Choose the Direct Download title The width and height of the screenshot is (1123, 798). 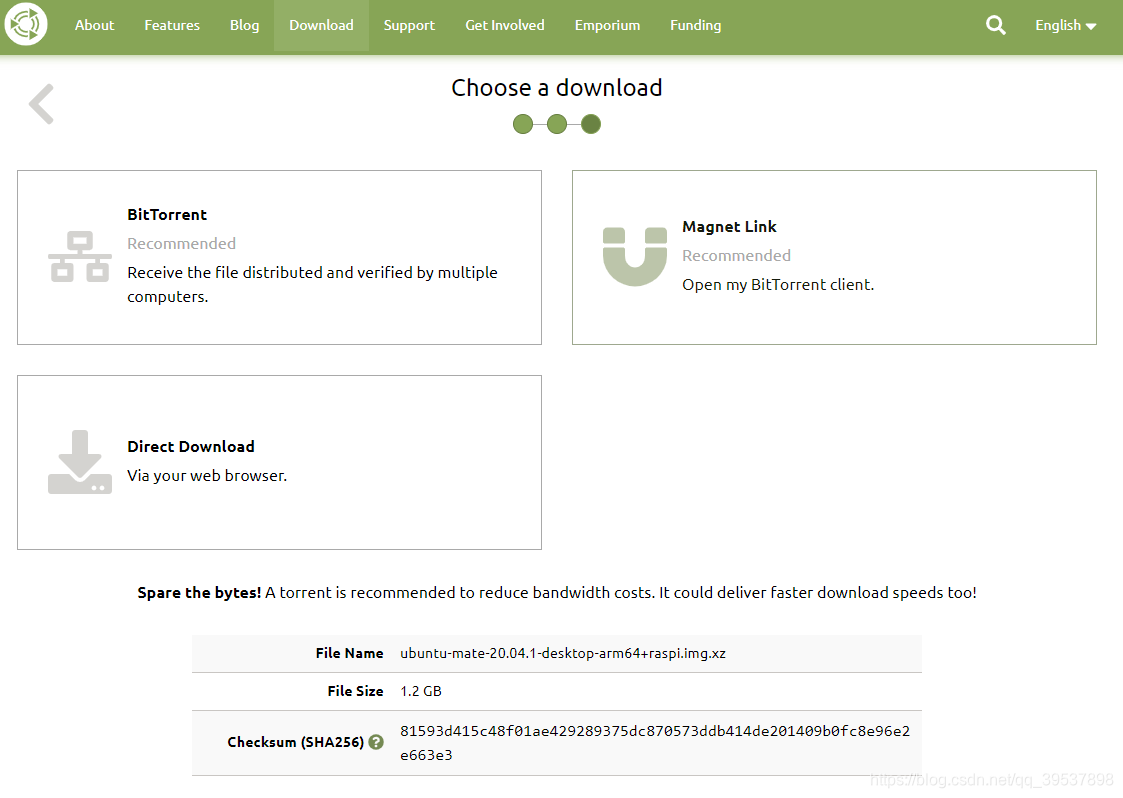point(191,446)
